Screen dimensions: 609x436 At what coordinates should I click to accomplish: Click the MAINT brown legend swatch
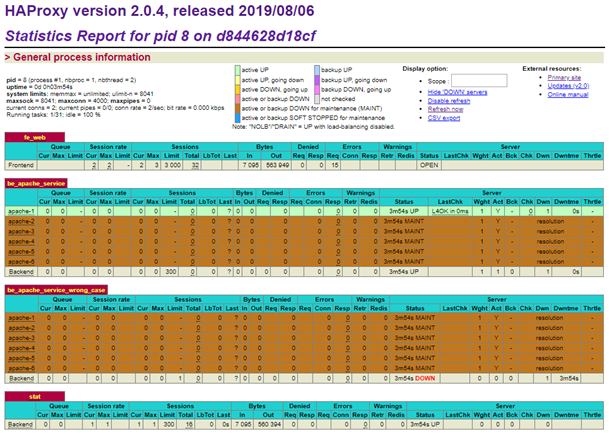click(237, 108)
